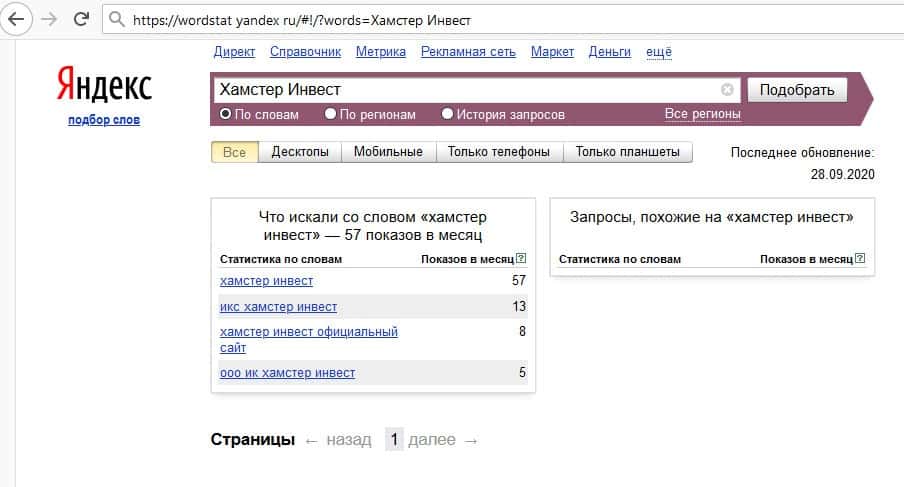Open the «икс хамстер инвест» query link

(278, 307)
